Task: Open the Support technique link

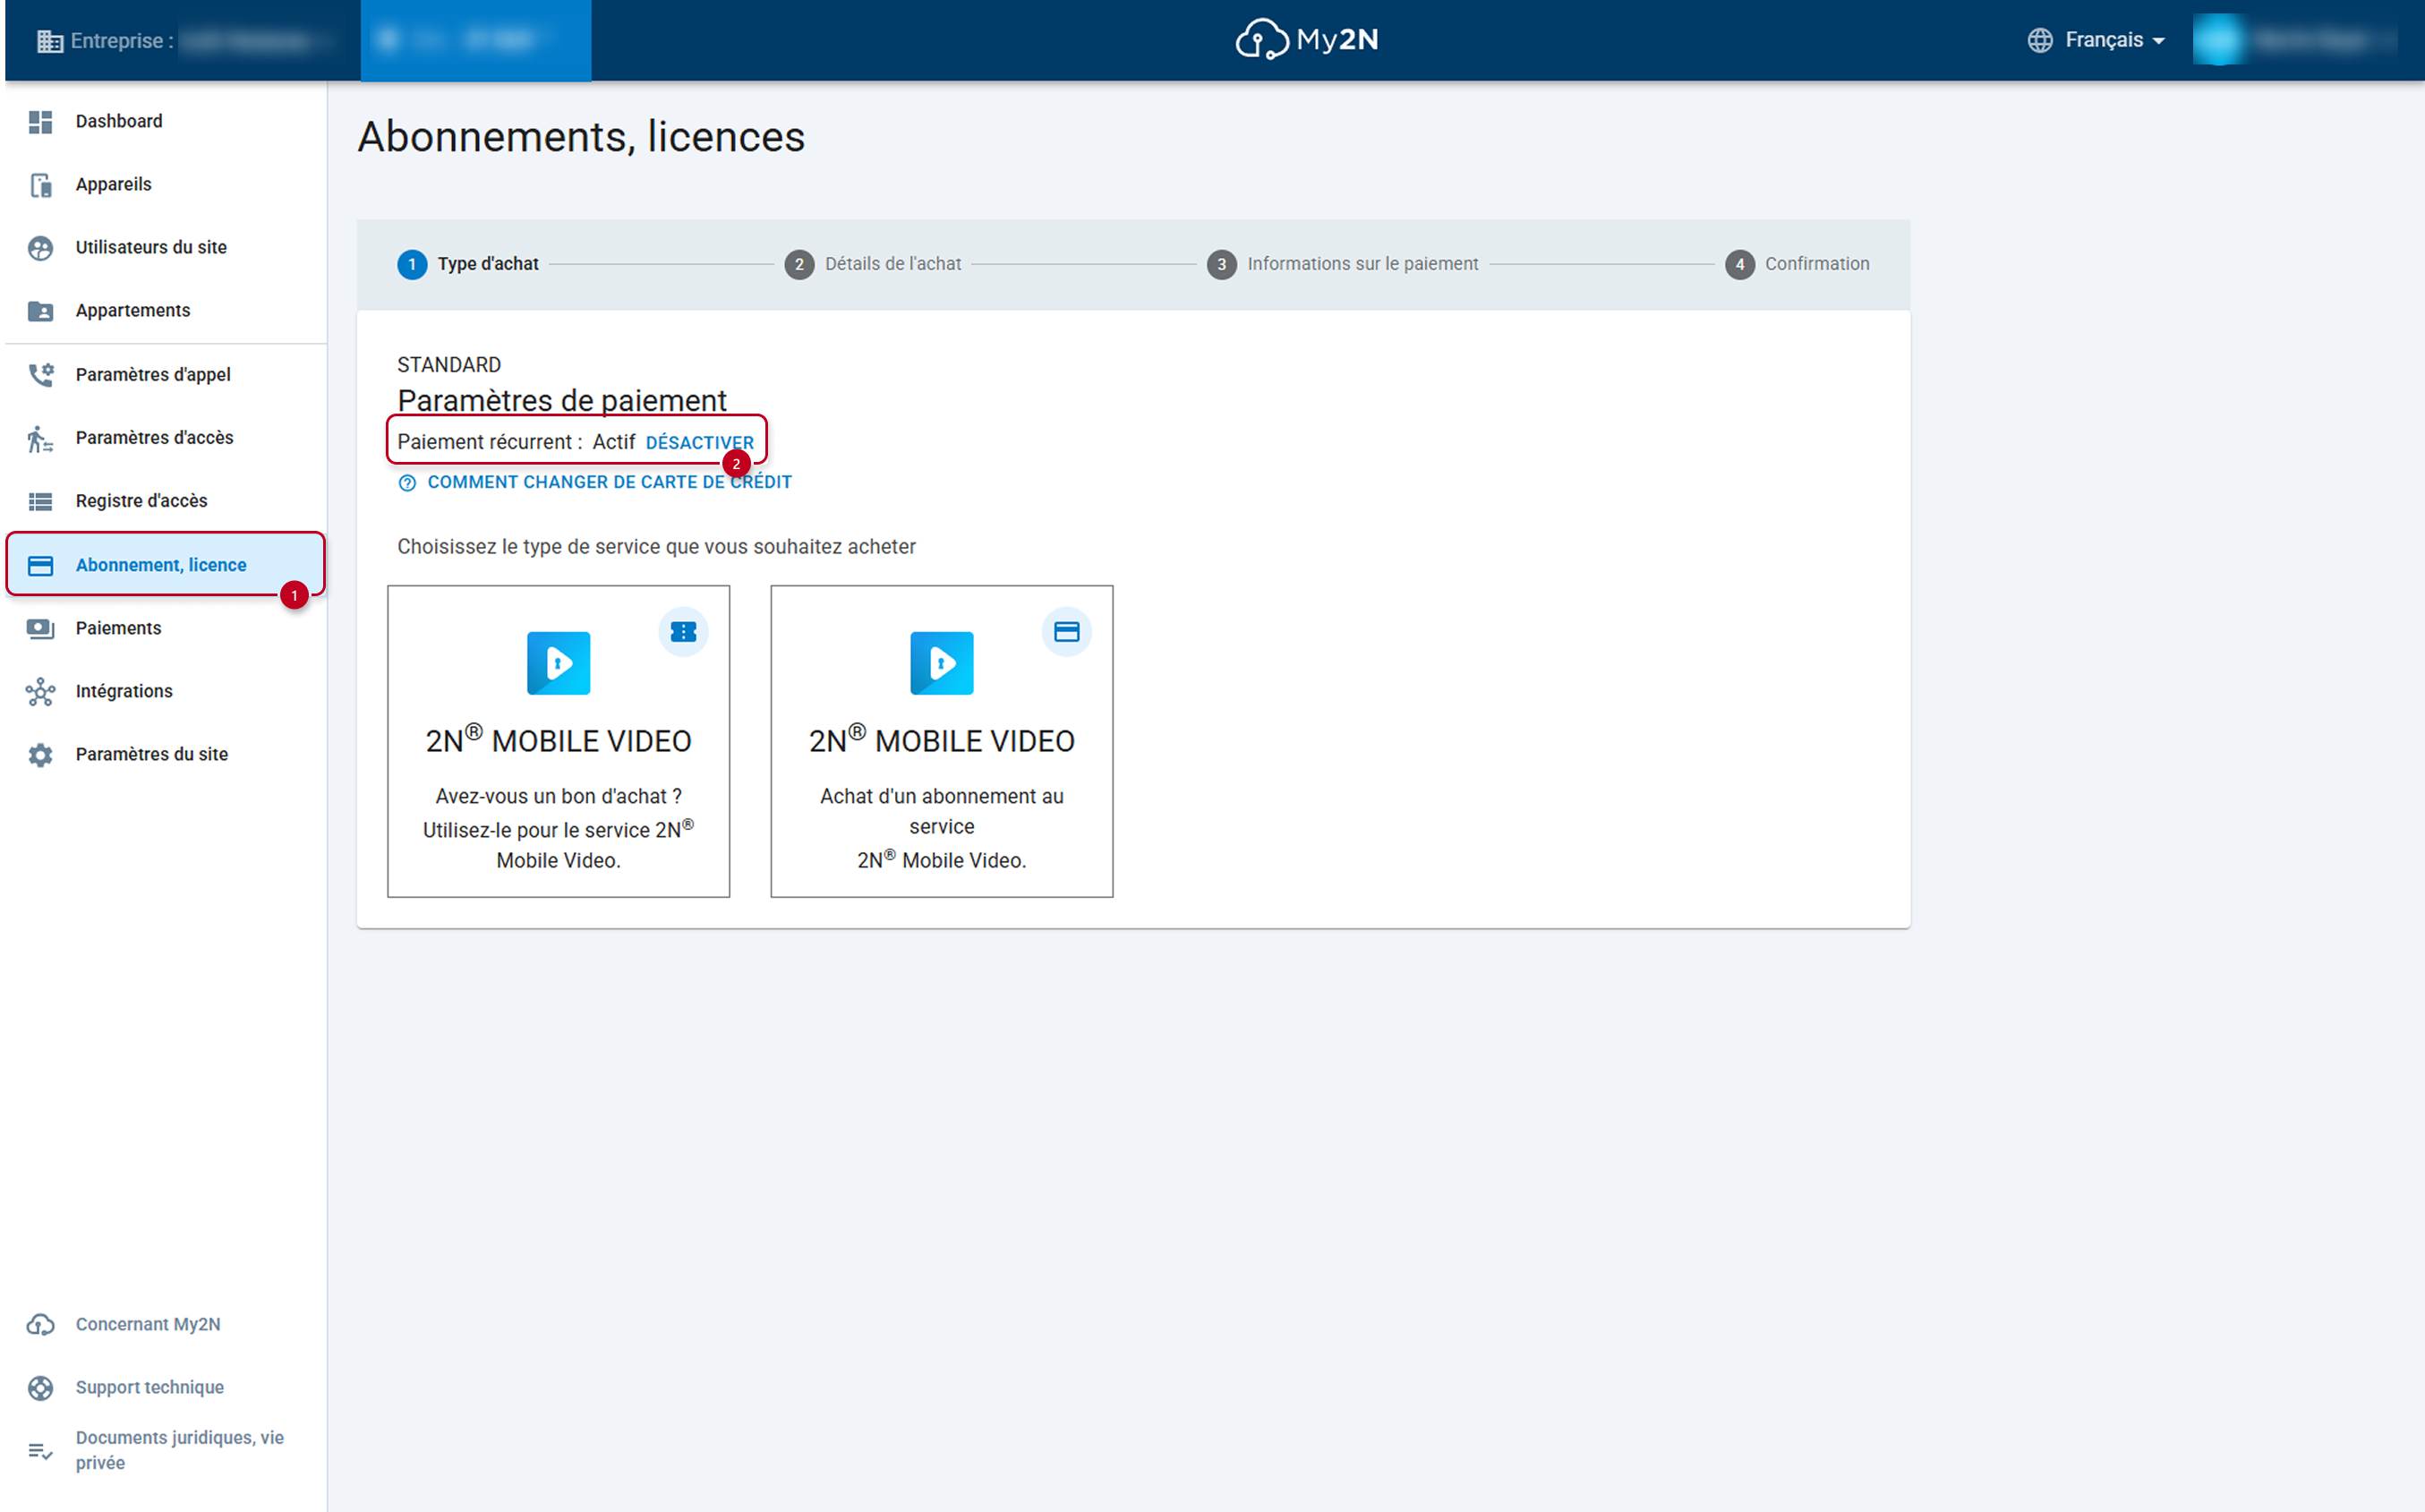Action: point(150,1388)
